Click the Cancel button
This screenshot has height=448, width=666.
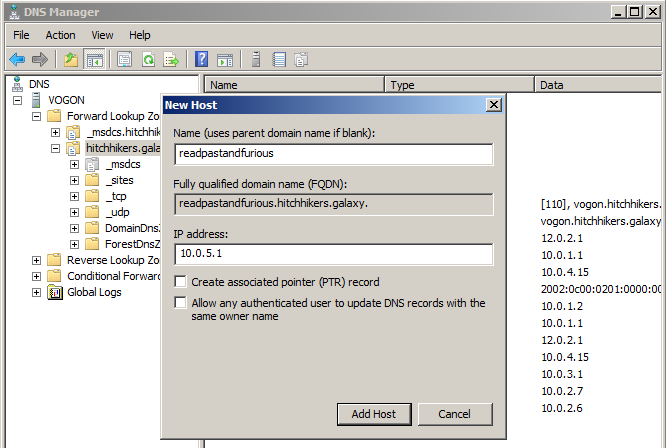[x=454, y=414]
